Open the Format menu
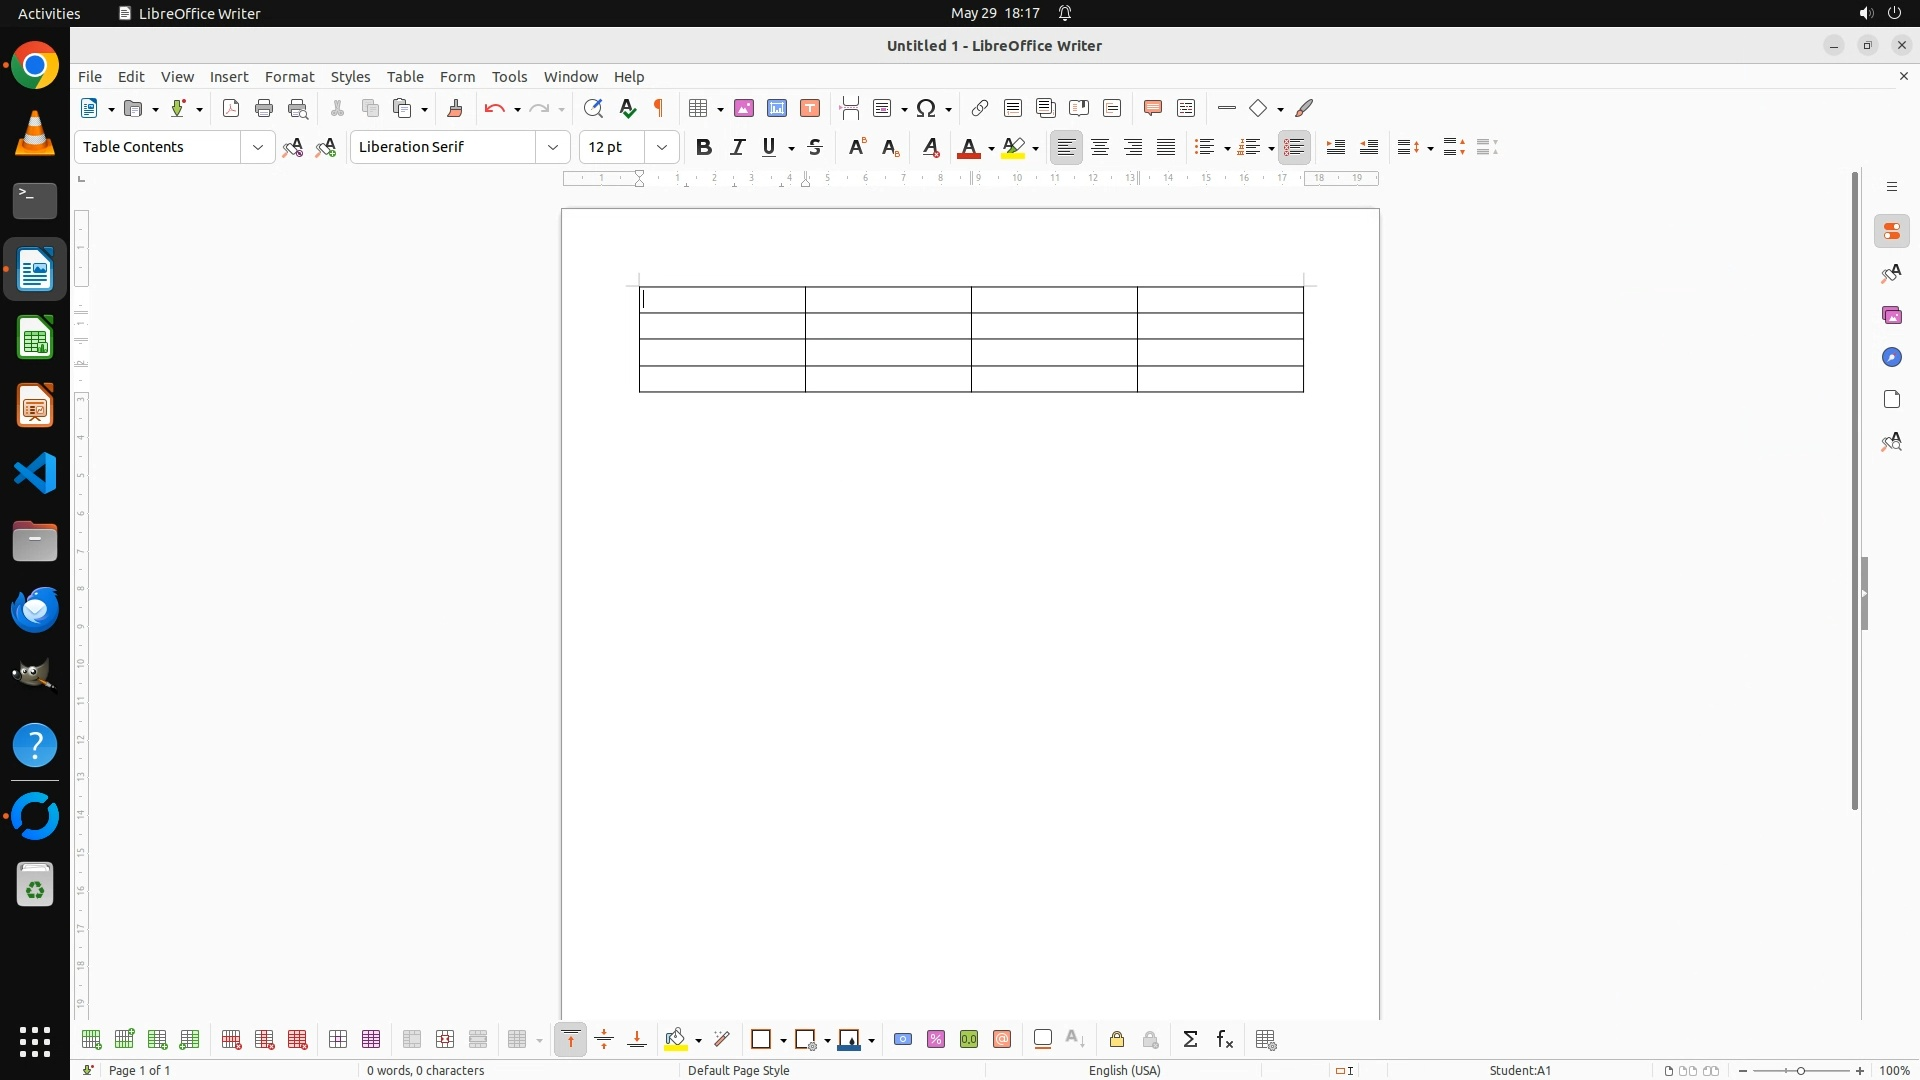Screen dimensions: 1920x1080 289,77
